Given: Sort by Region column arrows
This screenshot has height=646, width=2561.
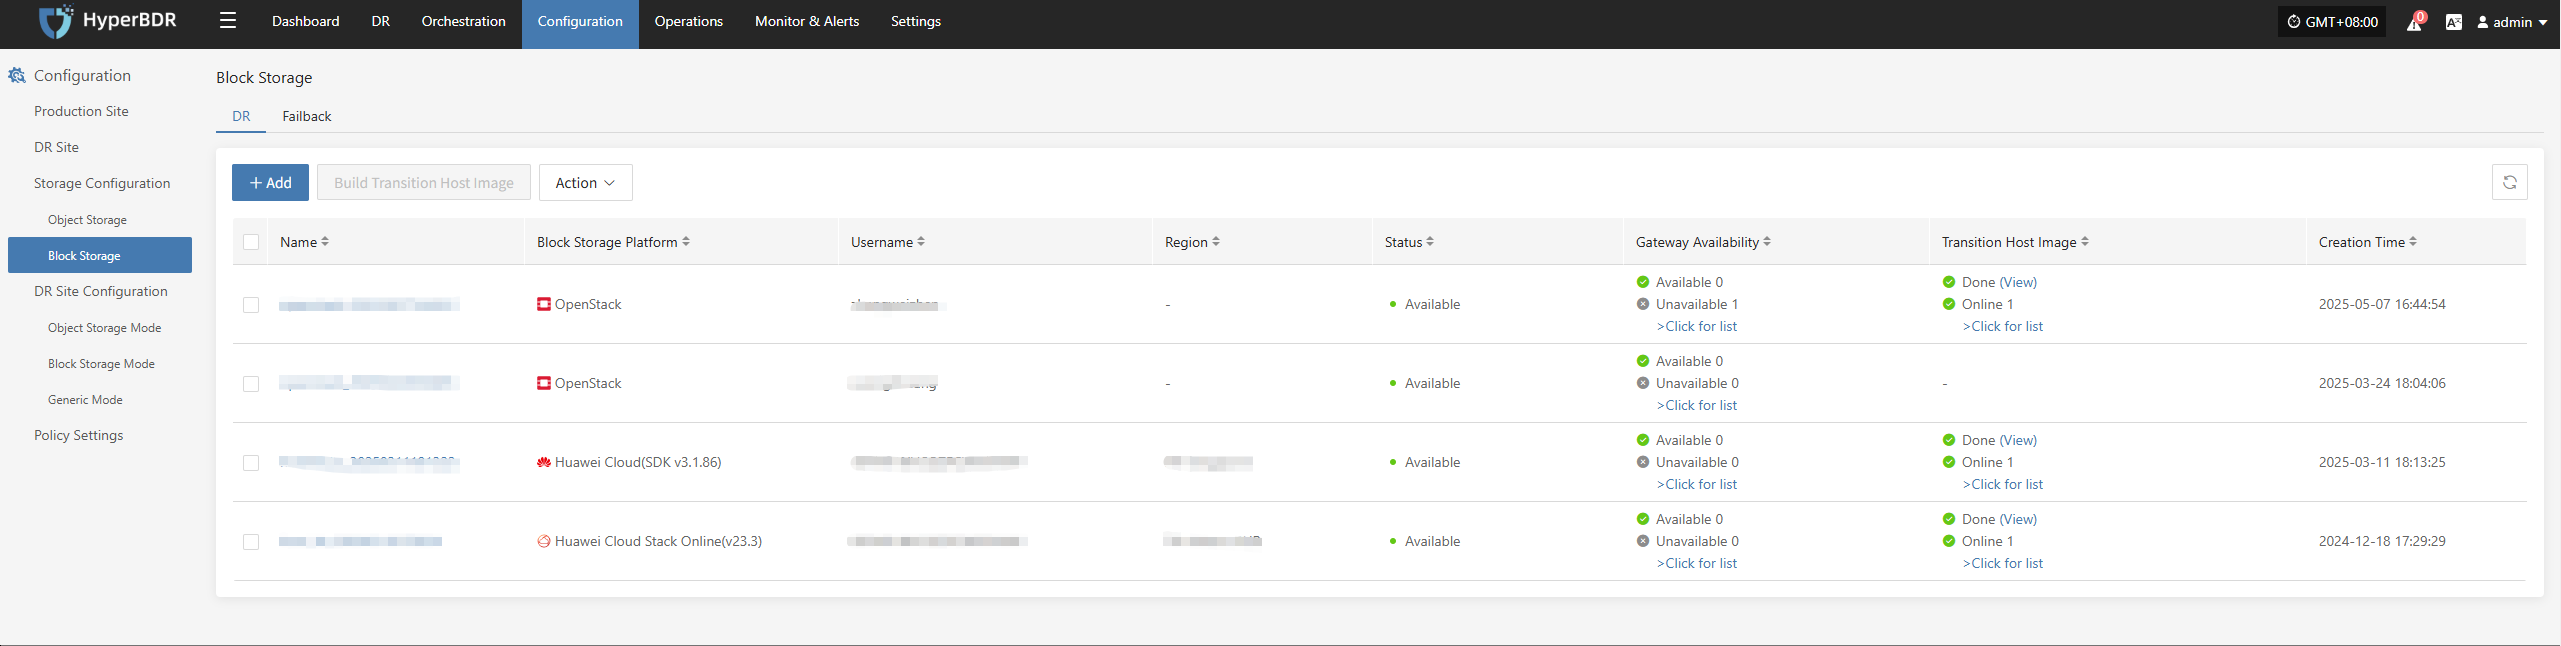Looking at the screenshot, I should coord(1216,242).
